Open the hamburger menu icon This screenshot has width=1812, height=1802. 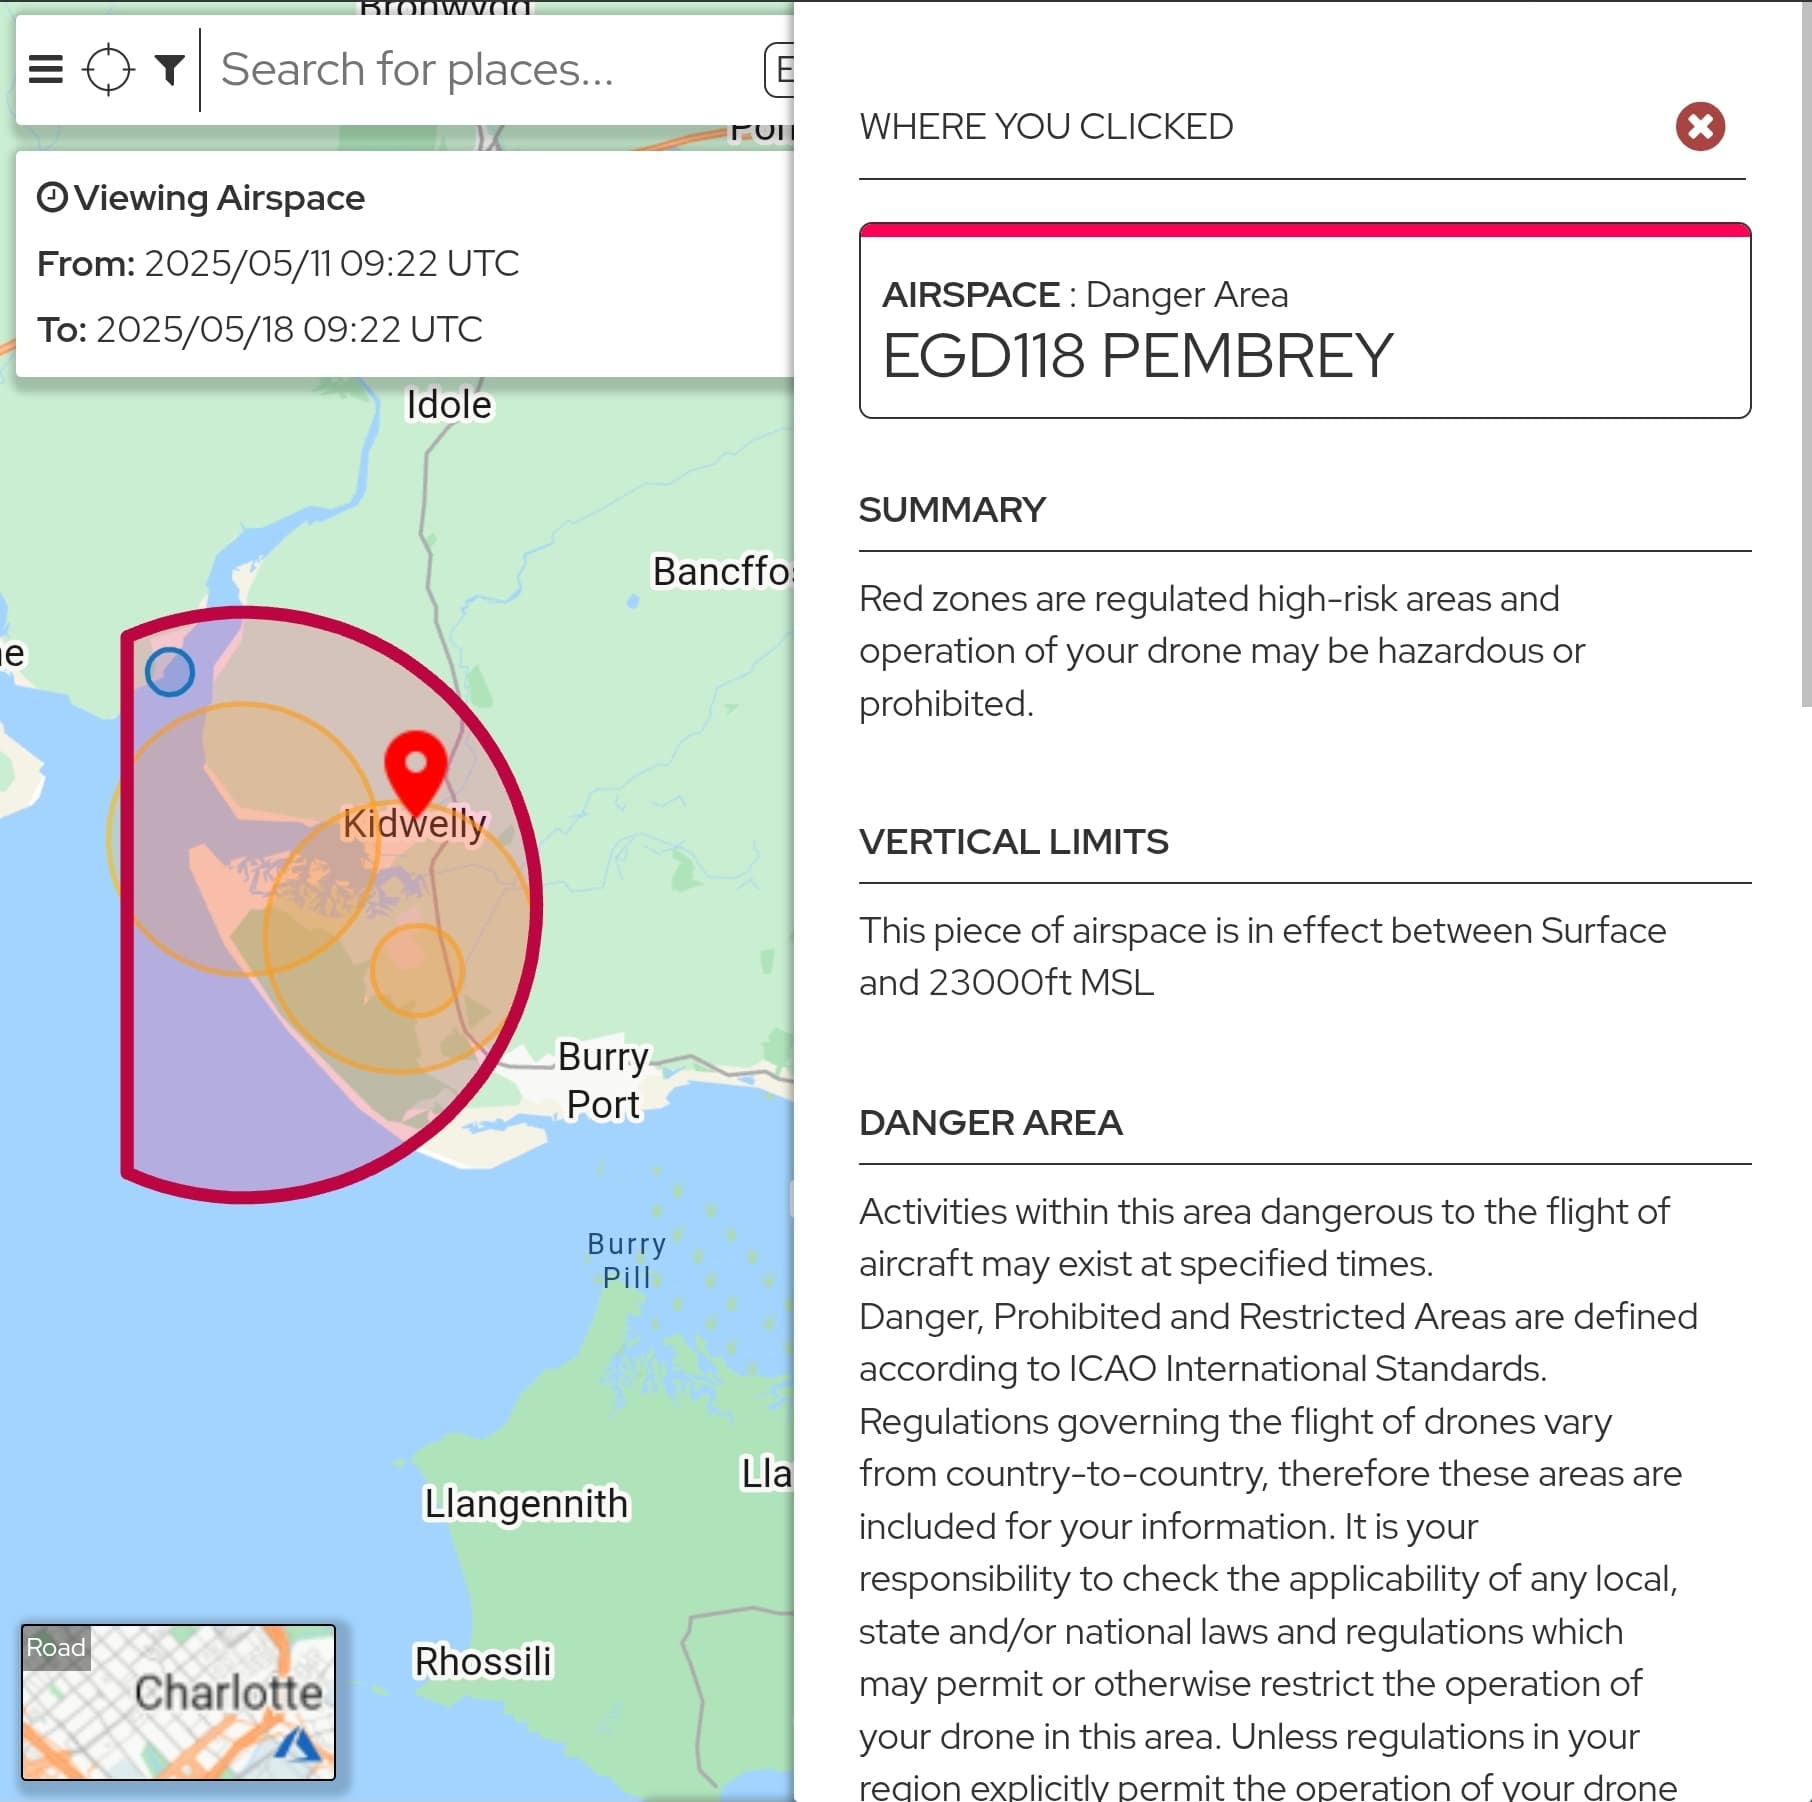[x=46, y=70]
